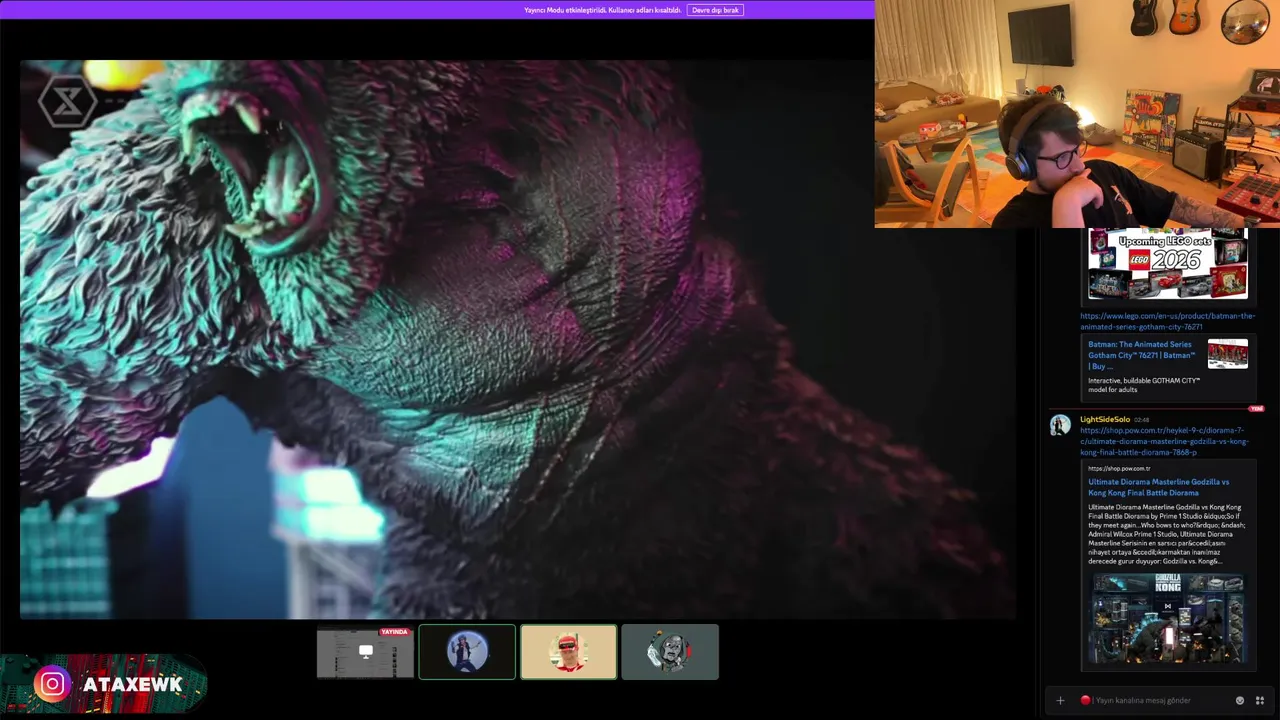Click the Instagram icon in ATAXEWK overlay

(x=52, y=684)
